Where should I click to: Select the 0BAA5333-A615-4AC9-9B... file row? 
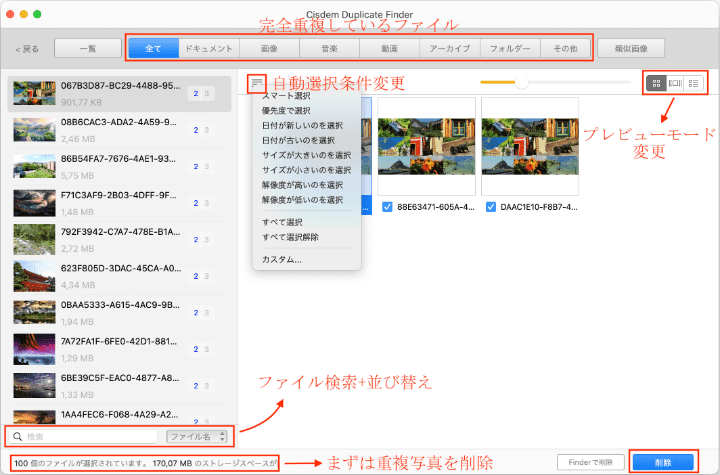pyautogui.click(x=119, y=313)
